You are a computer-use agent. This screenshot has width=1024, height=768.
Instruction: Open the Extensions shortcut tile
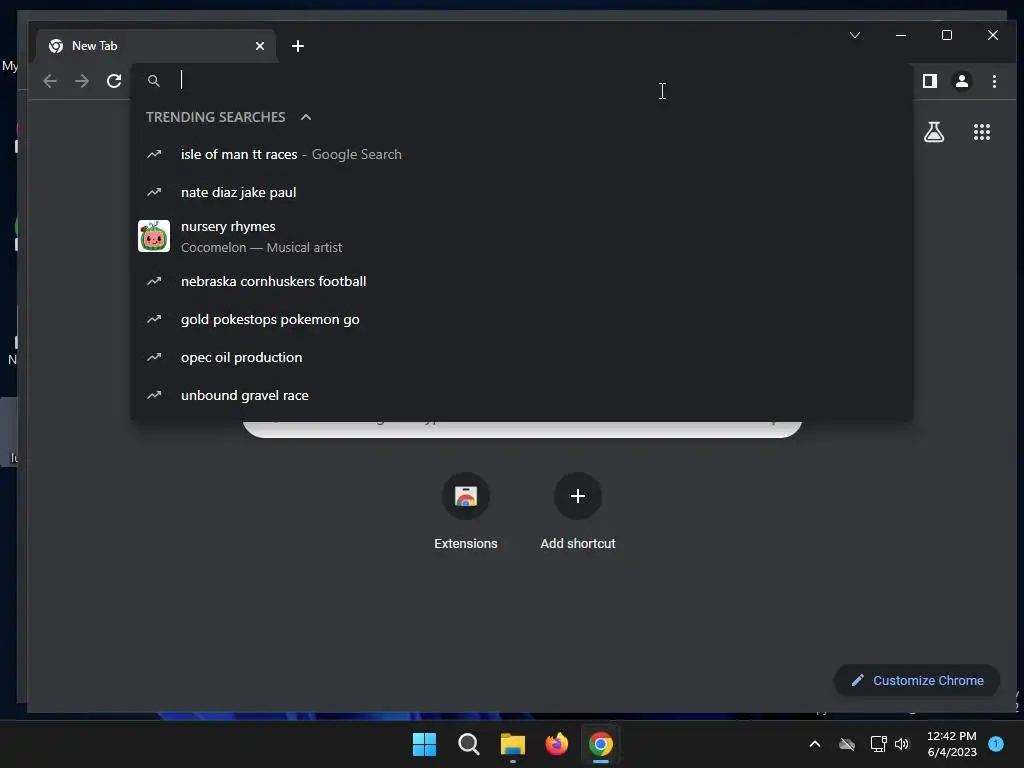(466, 512)
